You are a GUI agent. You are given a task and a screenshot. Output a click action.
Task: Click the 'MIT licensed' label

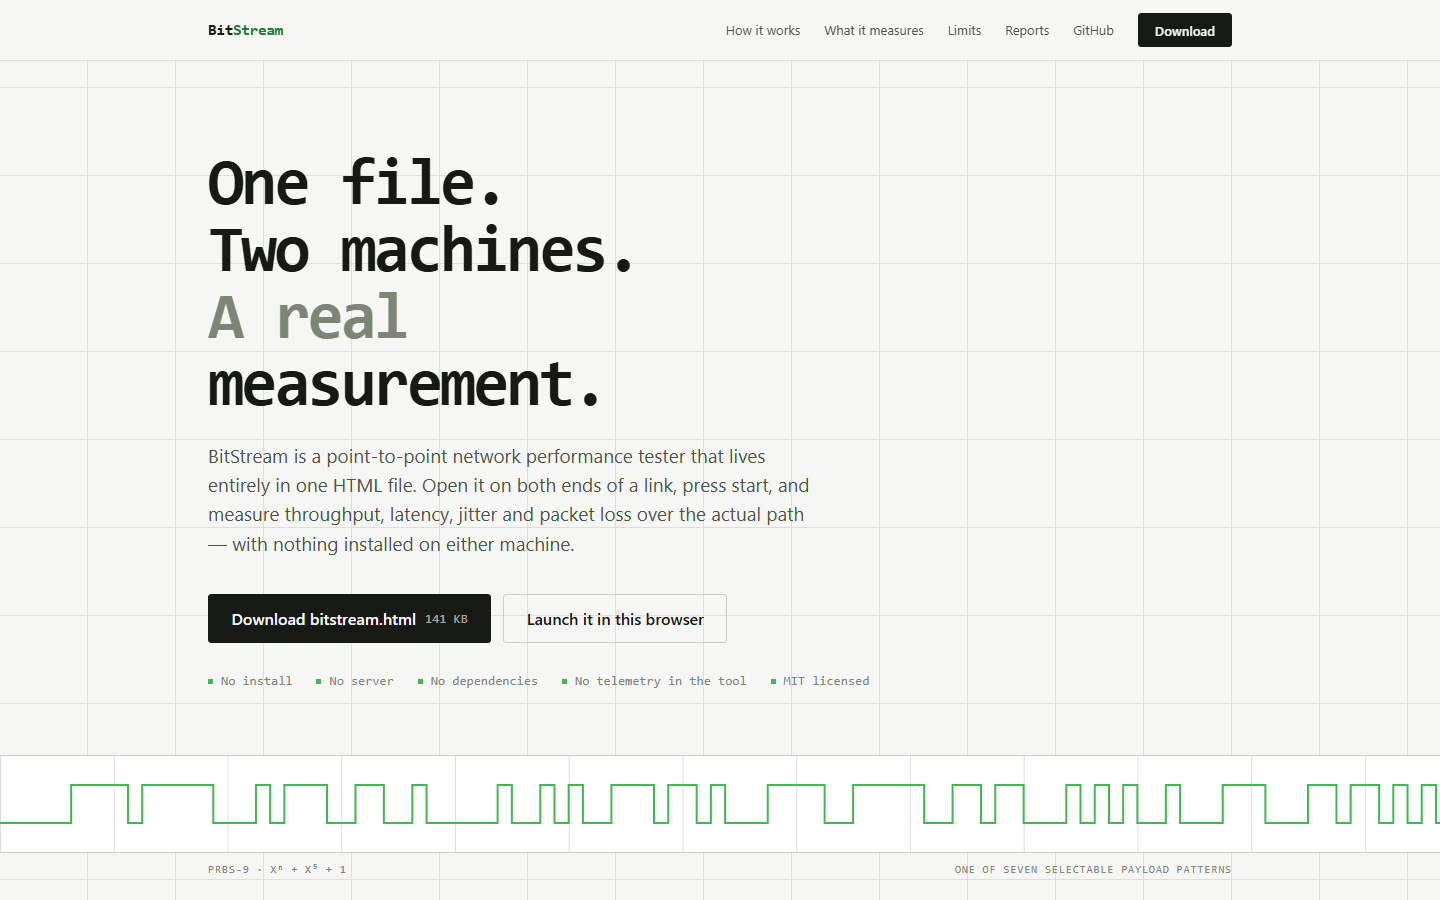coord(820,681)
